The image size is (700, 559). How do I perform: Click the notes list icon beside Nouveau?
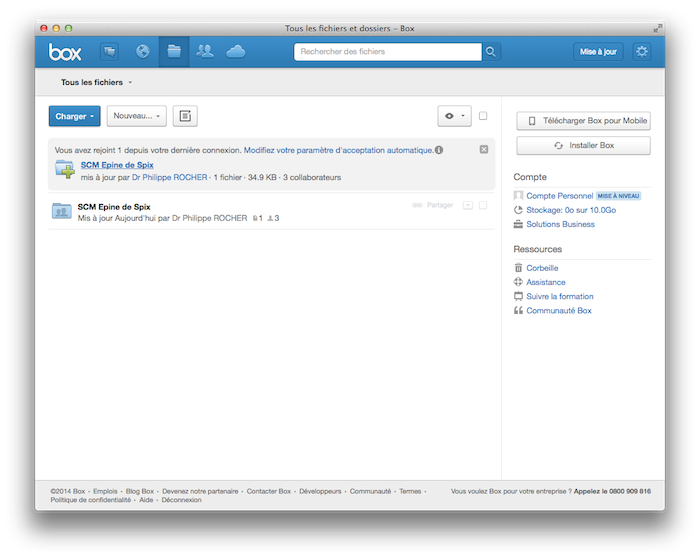click(184, 116)
